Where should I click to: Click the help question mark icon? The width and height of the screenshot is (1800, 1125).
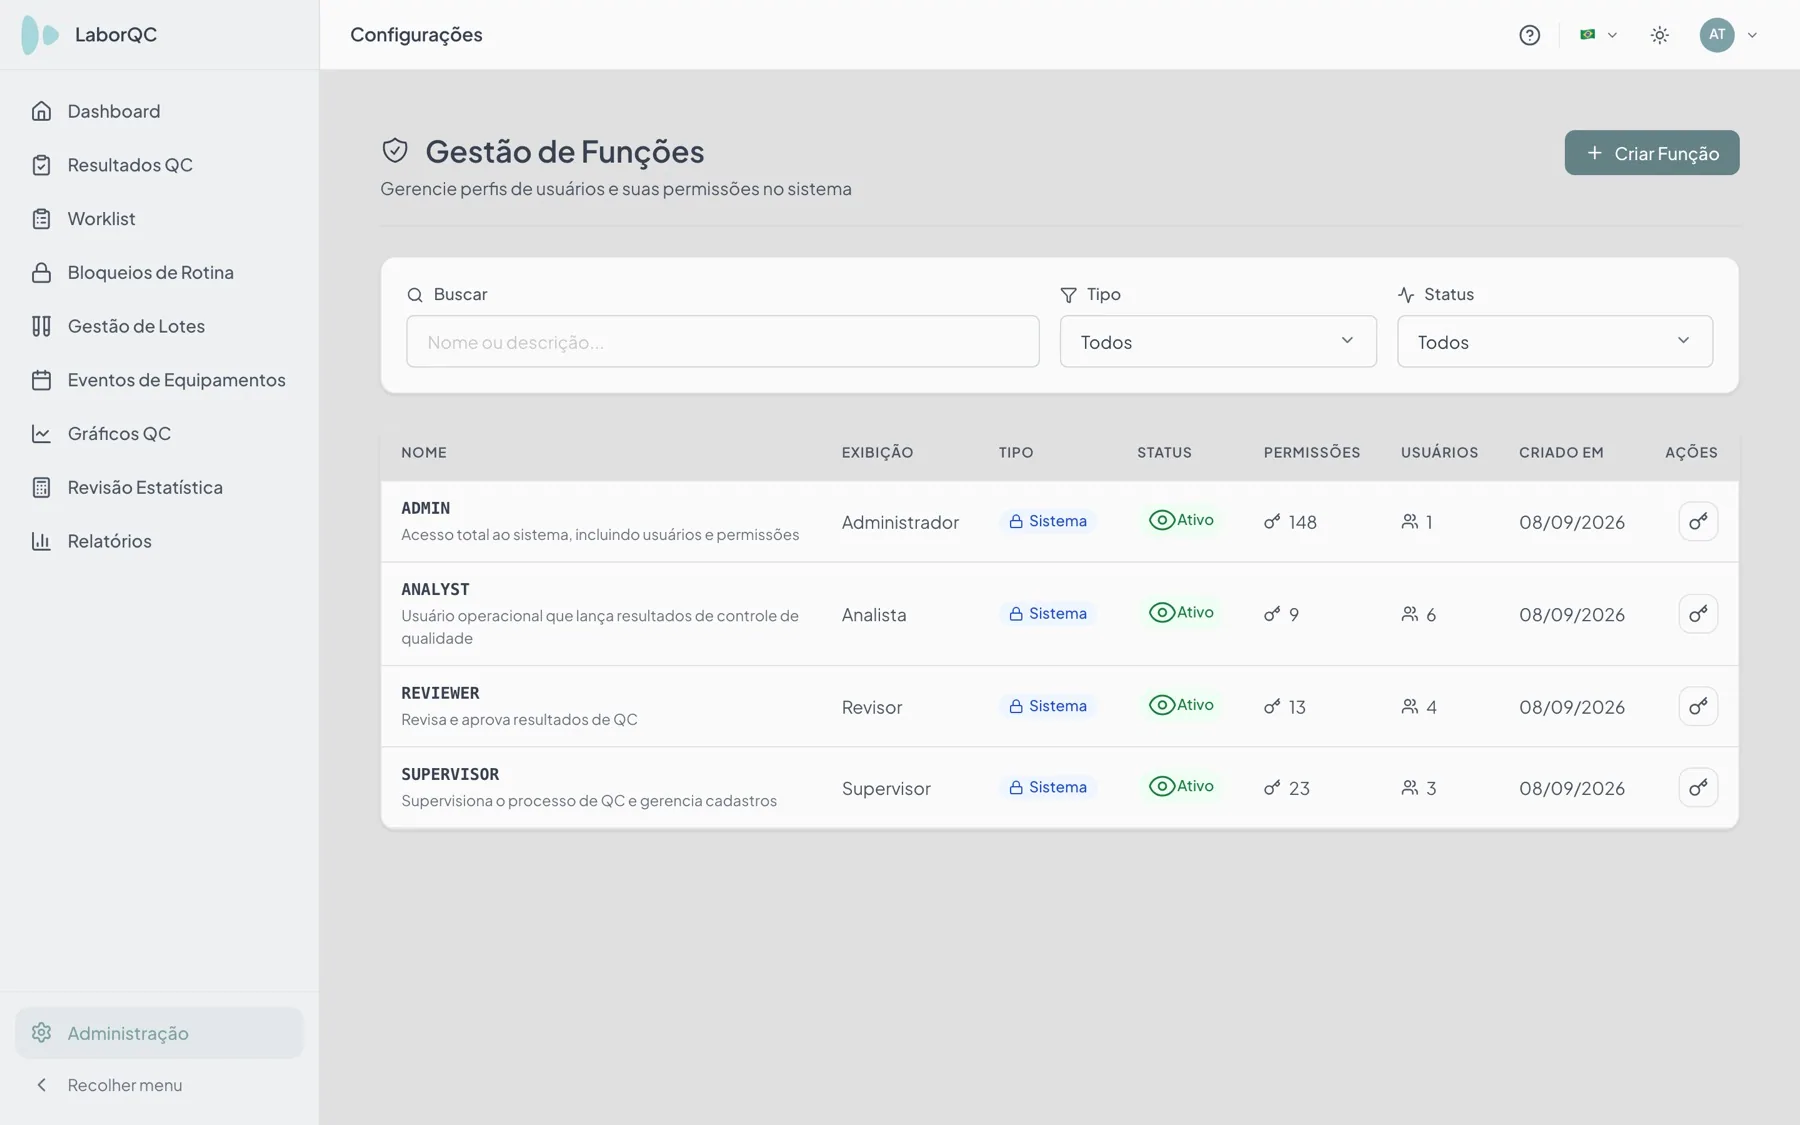point(1529,35)
